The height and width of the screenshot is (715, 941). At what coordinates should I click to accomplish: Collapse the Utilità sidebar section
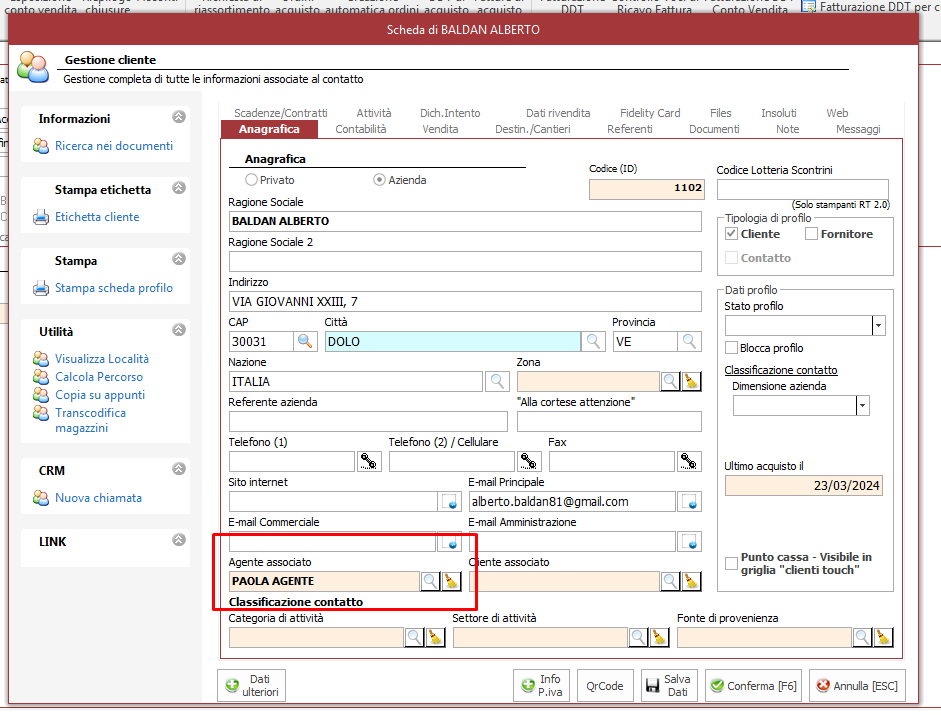pos(179,331)
